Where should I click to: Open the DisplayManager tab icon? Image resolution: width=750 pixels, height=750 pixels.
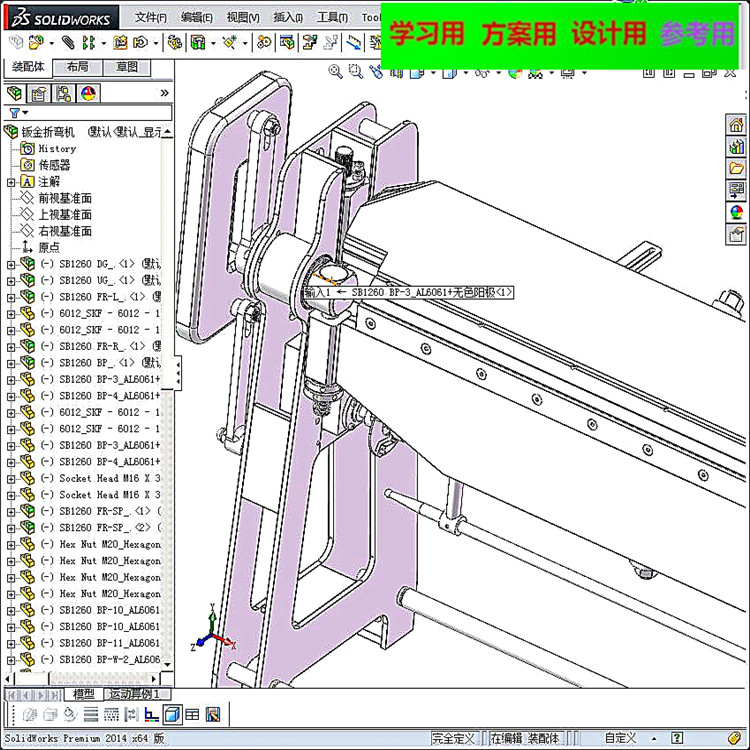point(88,93)
